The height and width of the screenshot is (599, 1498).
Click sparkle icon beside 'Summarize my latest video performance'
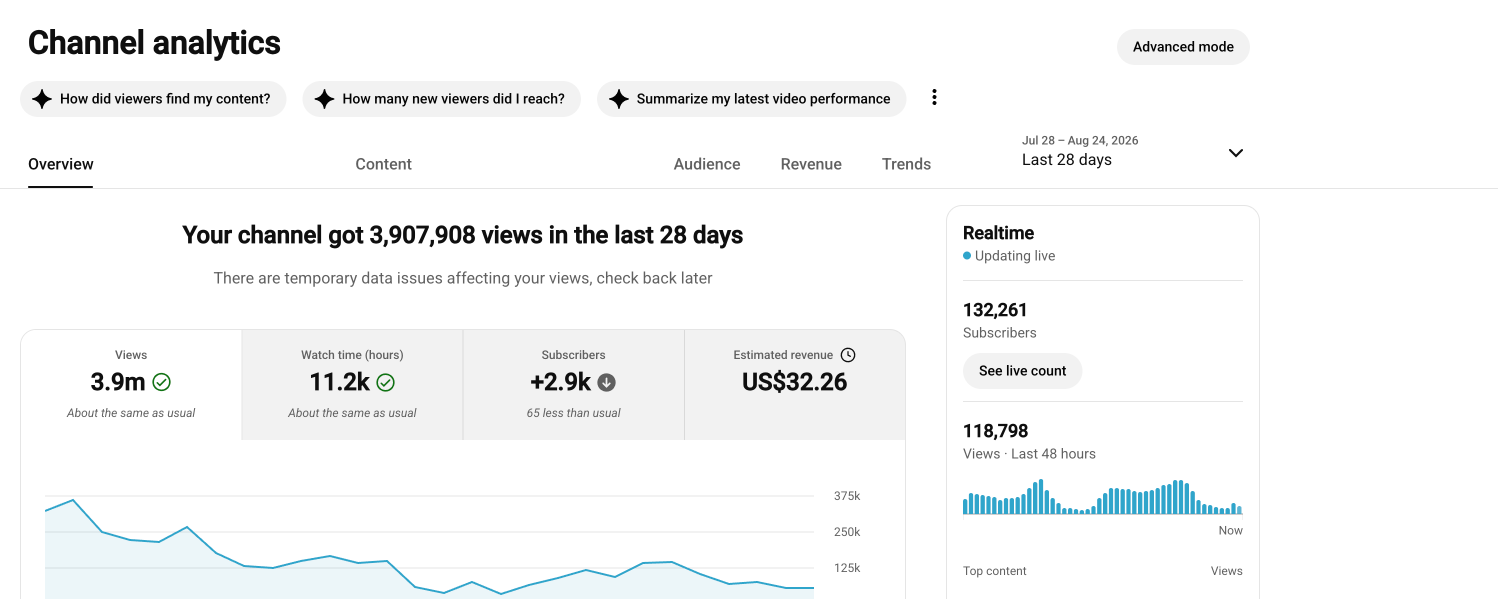[x=619, y=99]
